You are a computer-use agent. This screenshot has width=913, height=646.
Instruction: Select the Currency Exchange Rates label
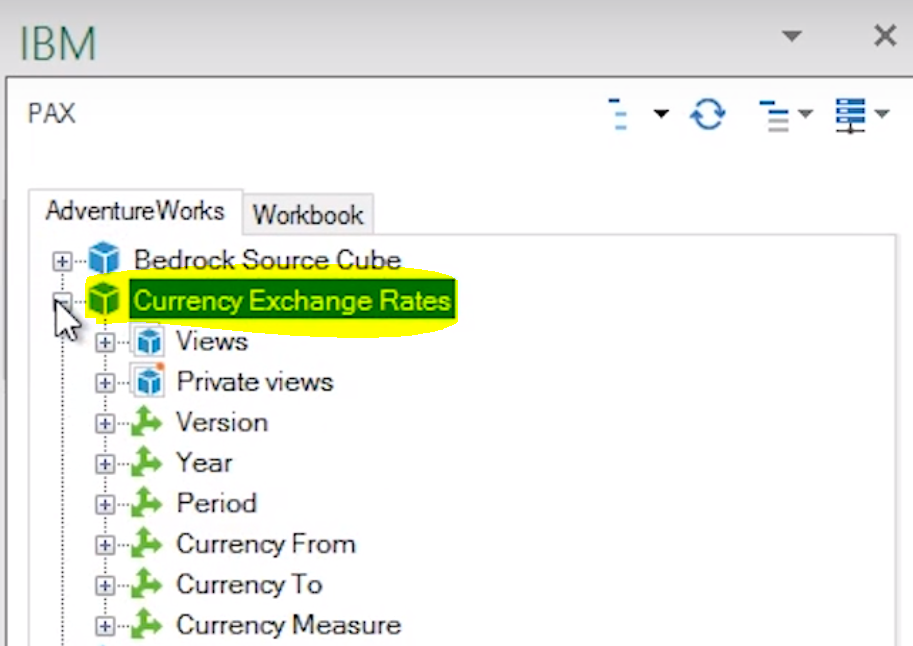click(x=292, y=301)
